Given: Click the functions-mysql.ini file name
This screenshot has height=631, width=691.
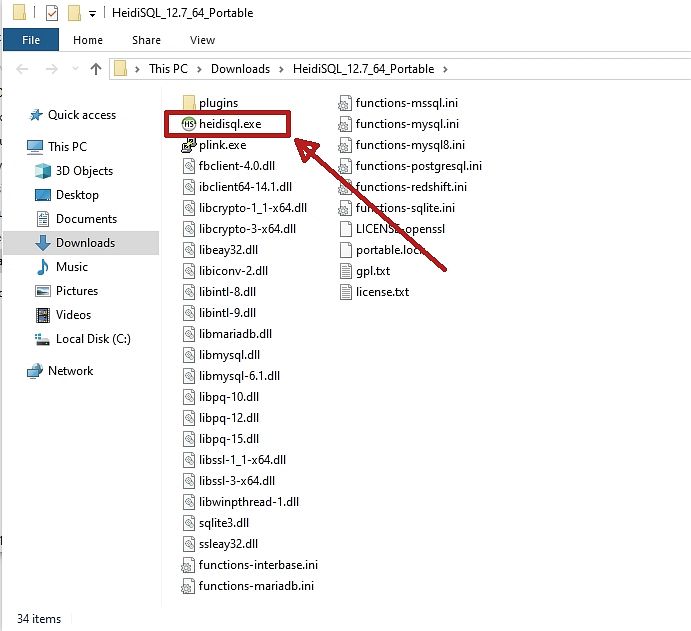Looking at the screenshot, I should (407, 124).
